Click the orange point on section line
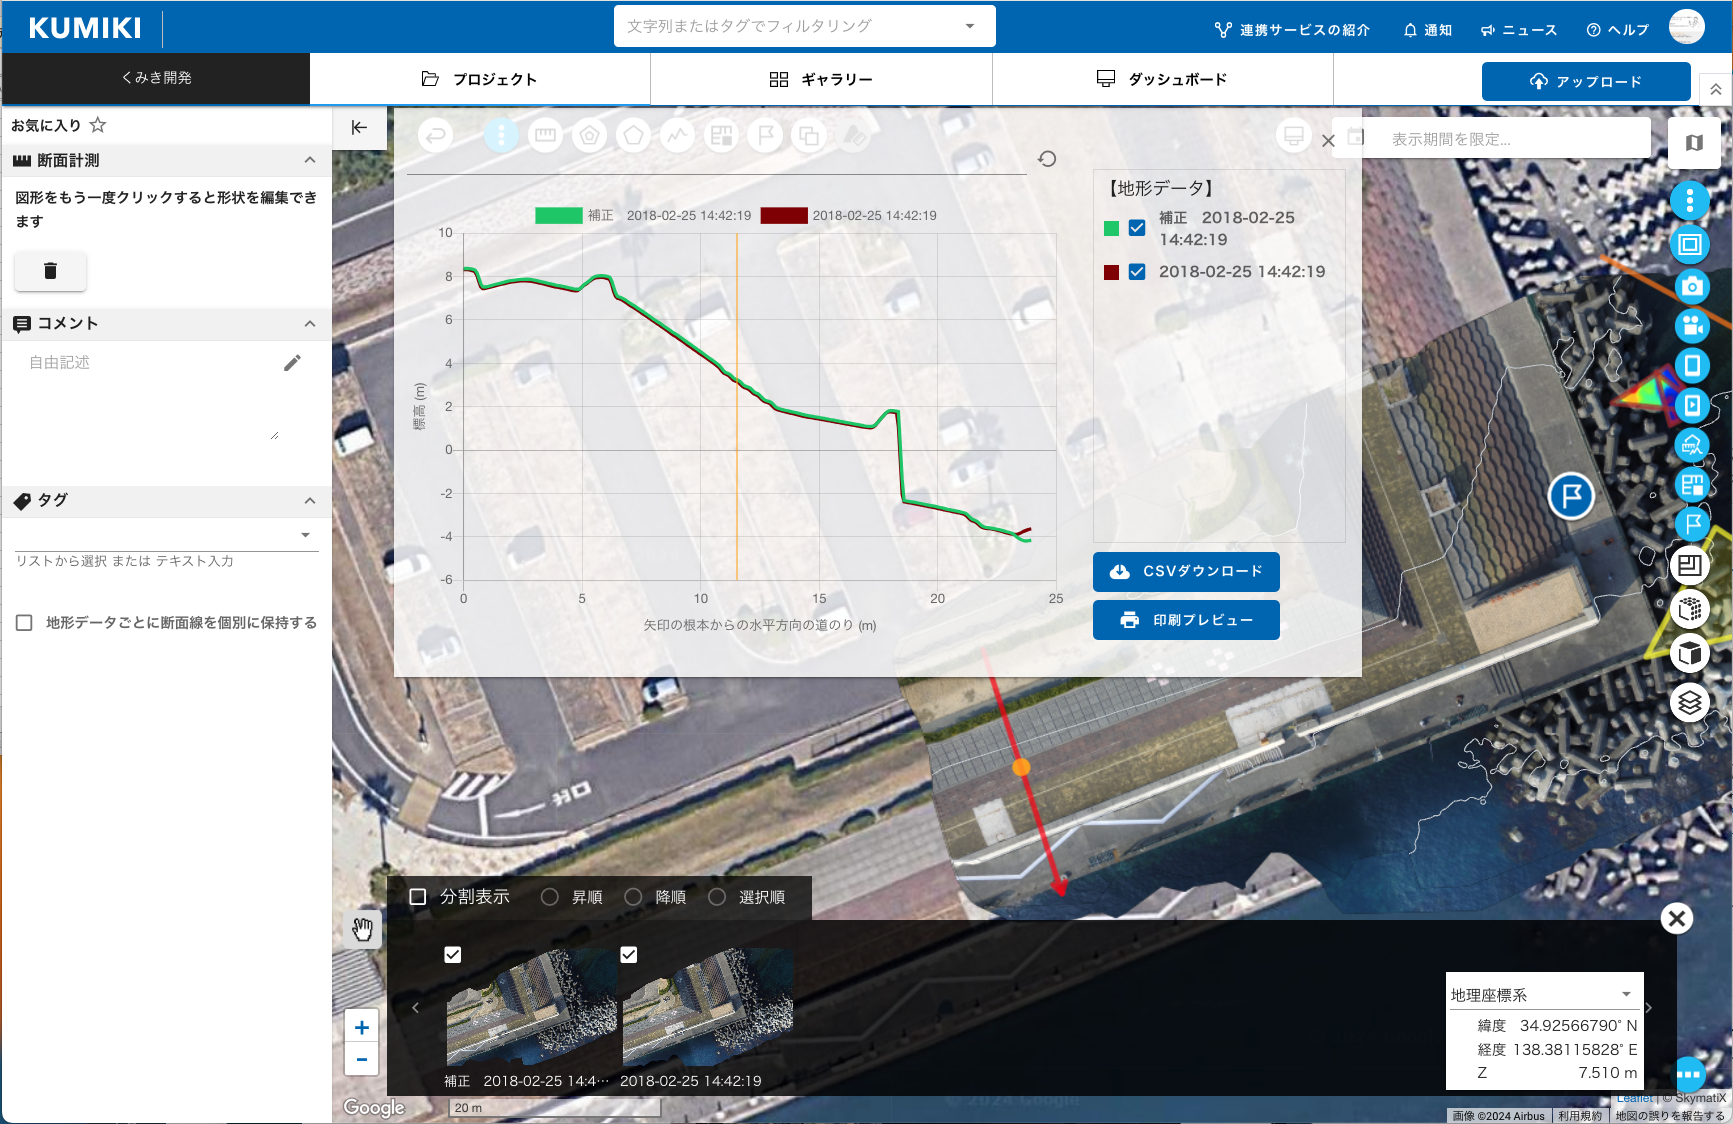Image resolution: width=1733 pixels, height=1124 pixels. coord(1021,767)
